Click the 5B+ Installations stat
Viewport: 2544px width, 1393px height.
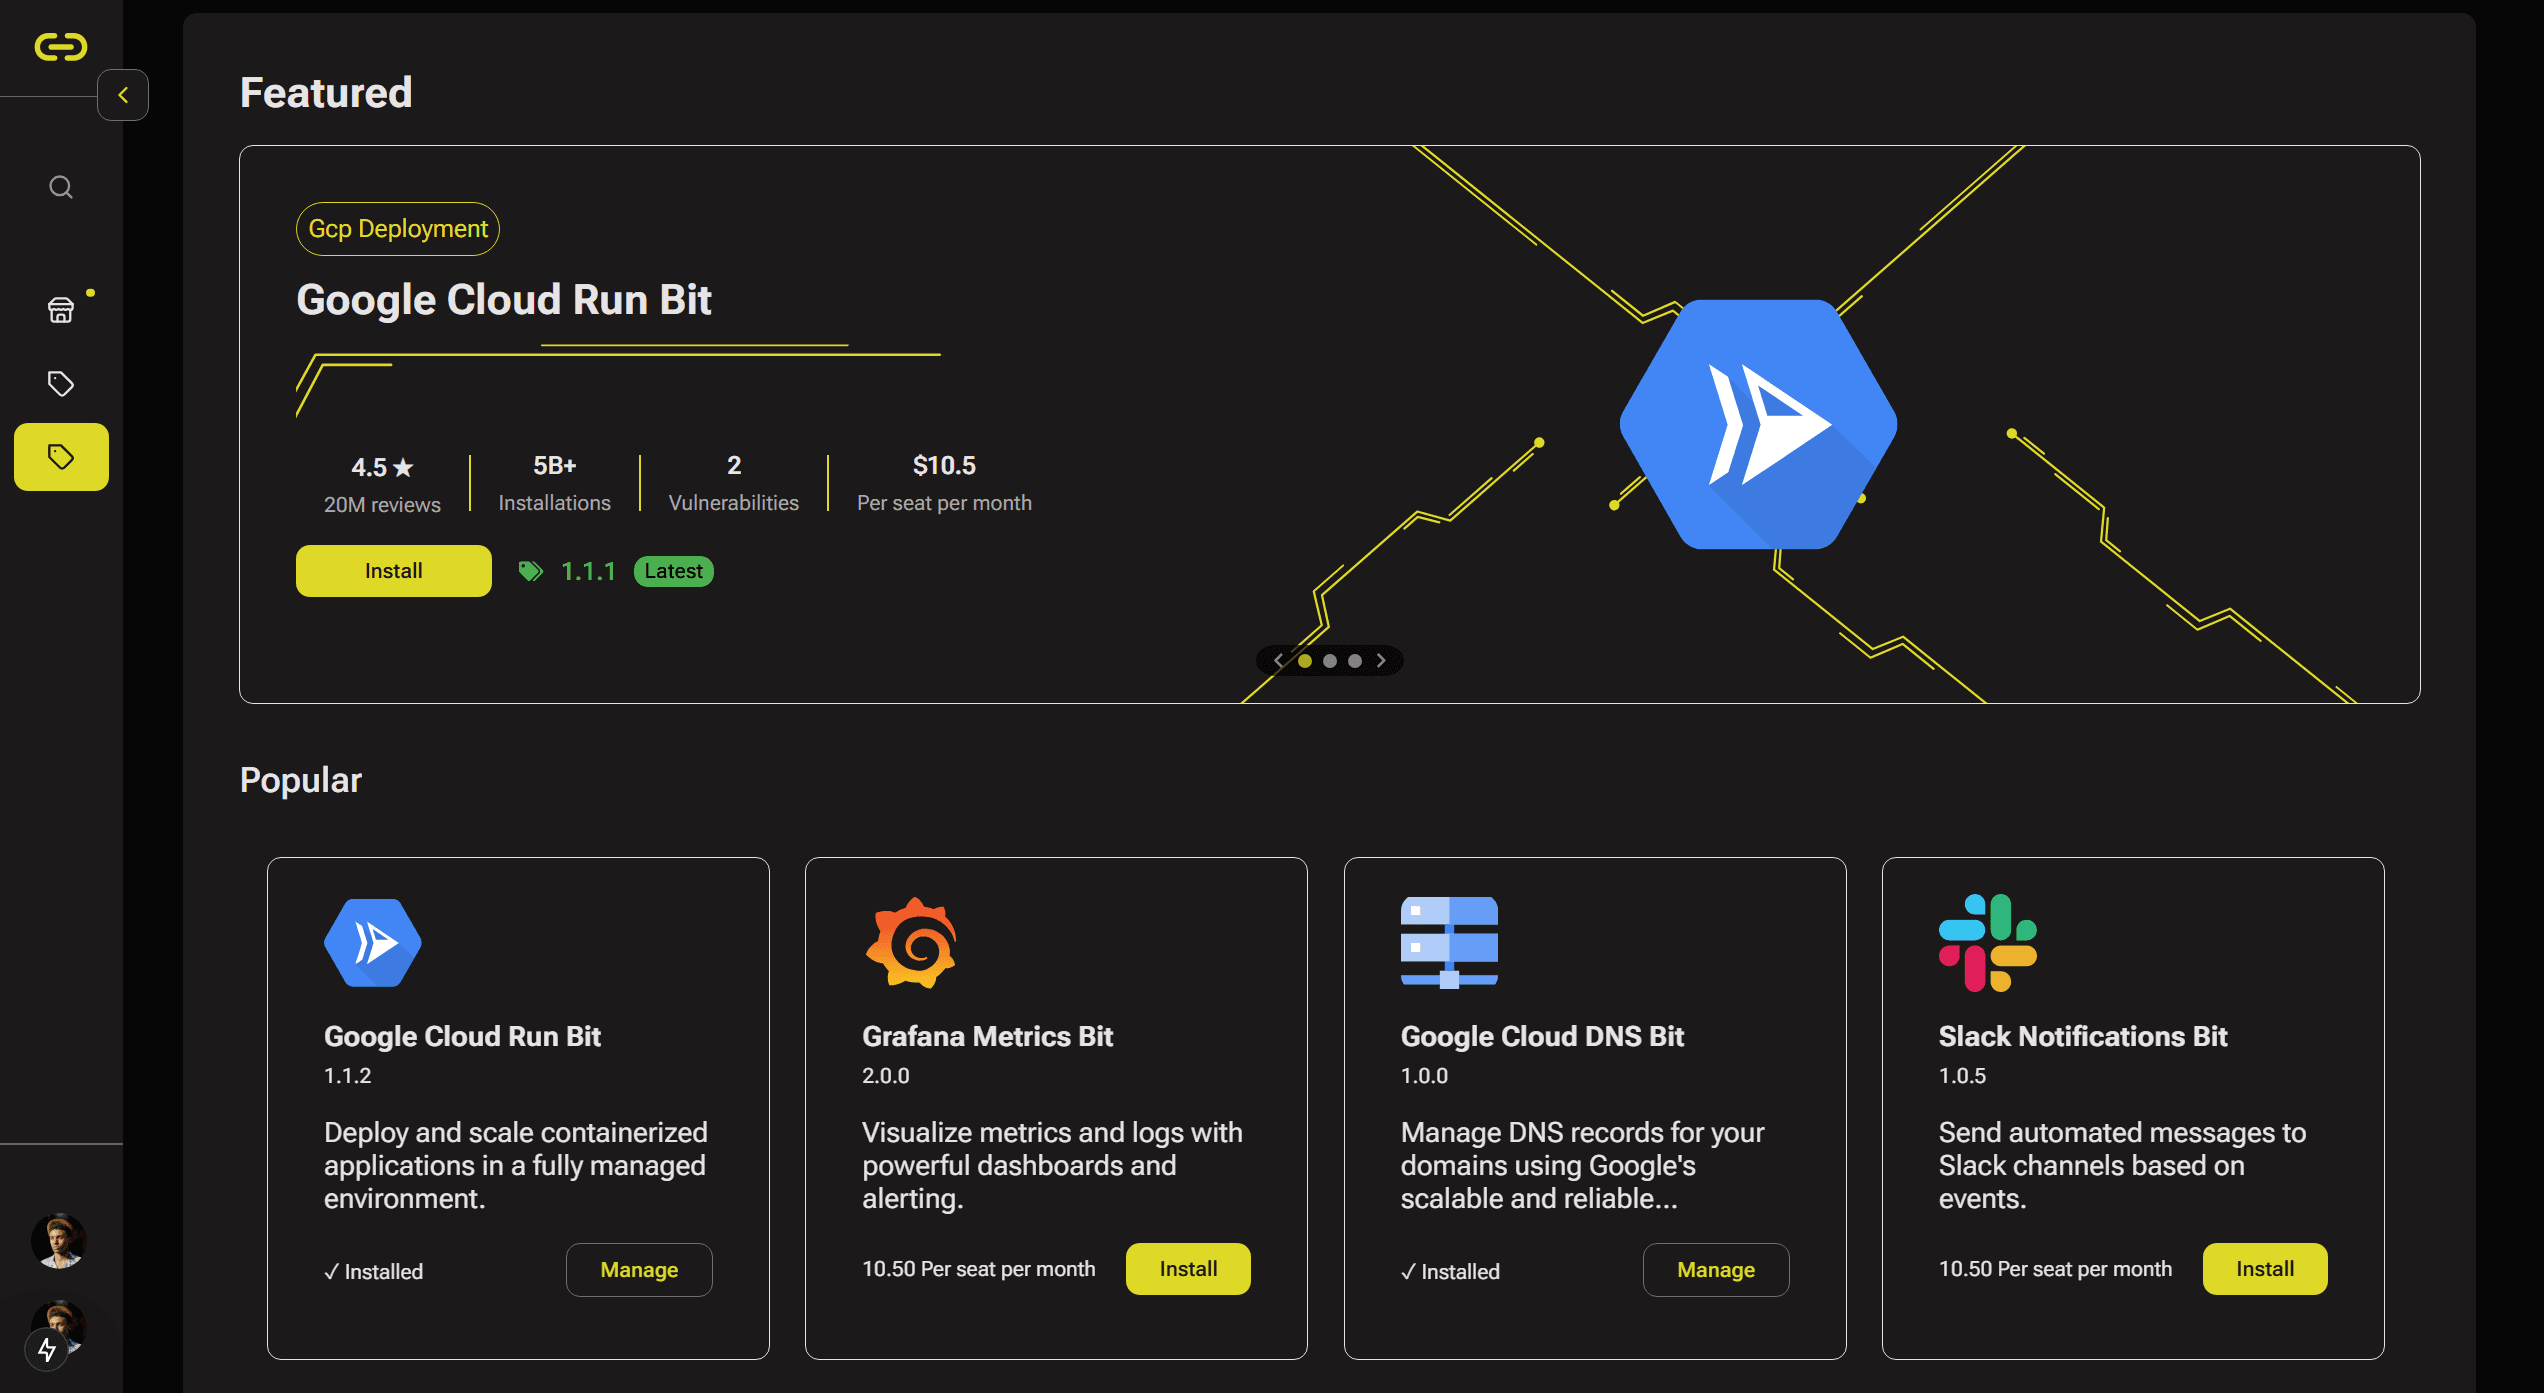[x=555, y=483]
